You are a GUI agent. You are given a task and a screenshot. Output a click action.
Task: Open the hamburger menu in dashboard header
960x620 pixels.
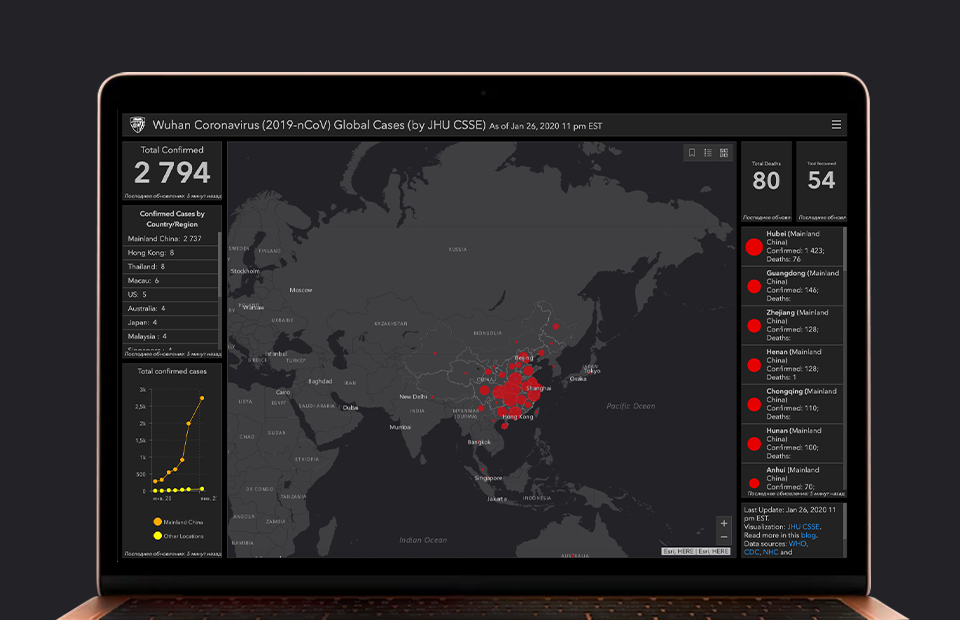[x=836, y=125]
